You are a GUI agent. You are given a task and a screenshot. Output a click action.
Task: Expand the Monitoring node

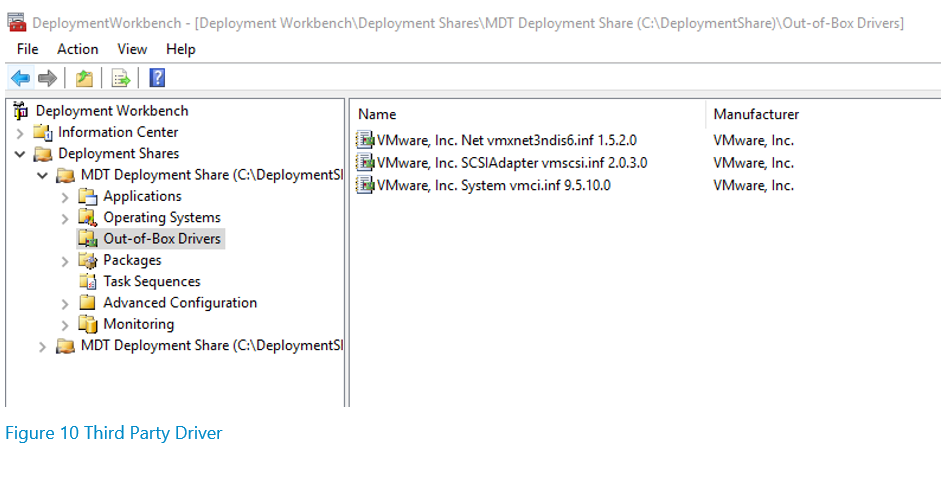[65, 325]
